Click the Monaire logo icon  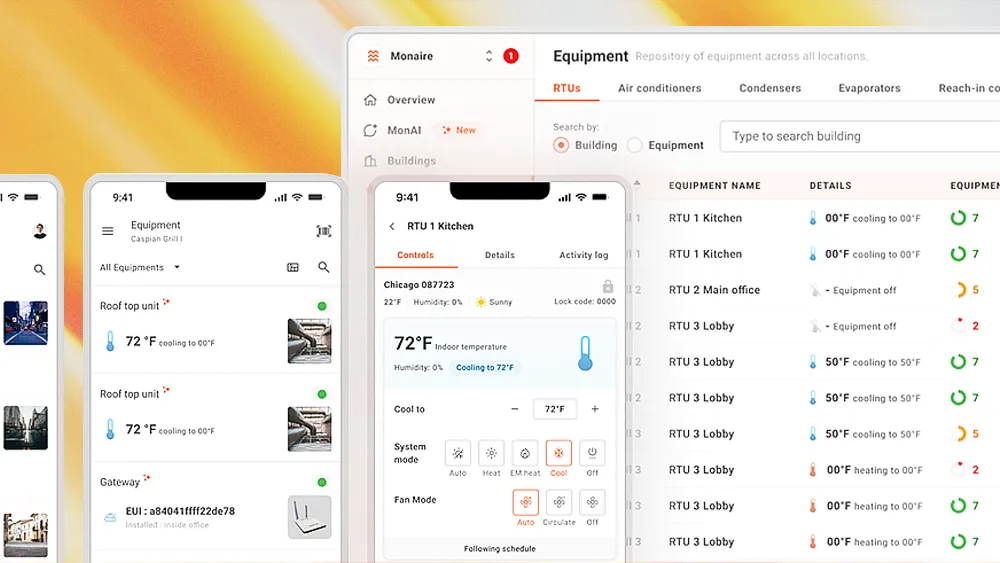click(x=373, y=56)
